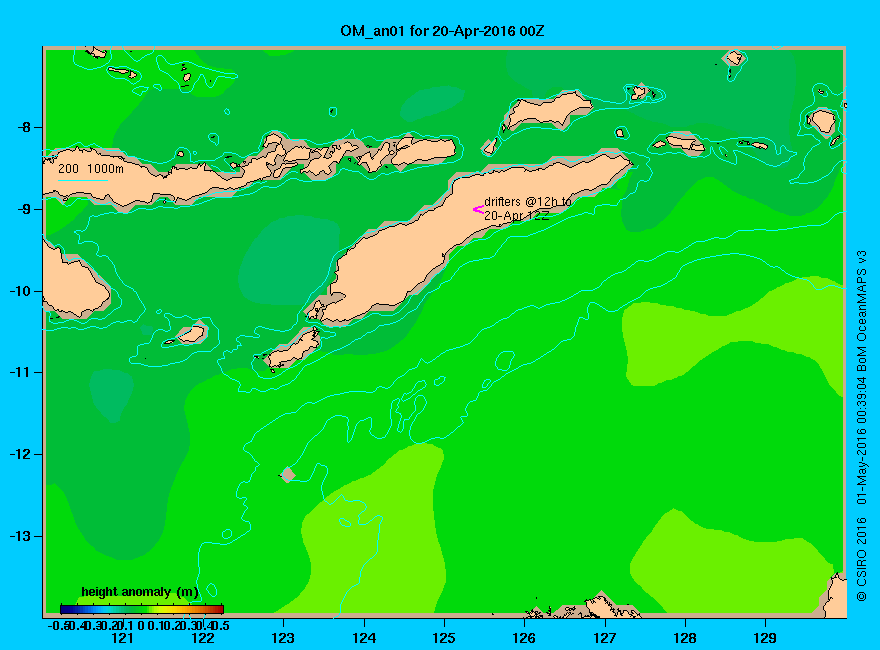Click the '-0.5' colorbar minimum label
The image size is (880, 650).
(57, 625)
